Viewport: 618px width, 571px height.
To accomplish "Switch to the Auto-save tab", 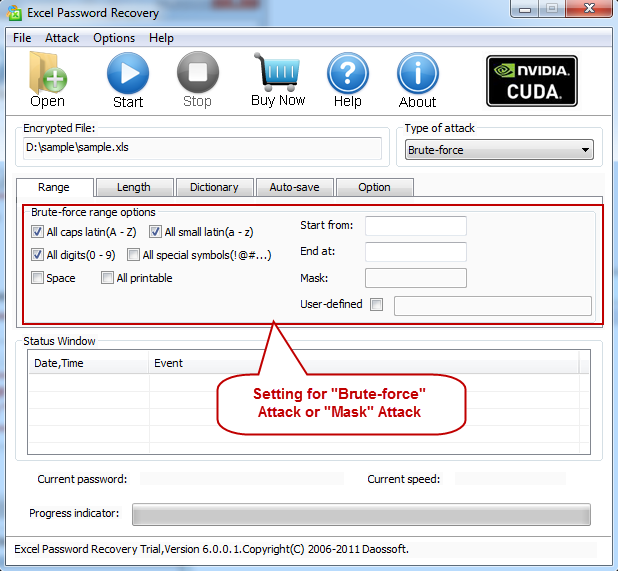I will click(x=294, y=187).
